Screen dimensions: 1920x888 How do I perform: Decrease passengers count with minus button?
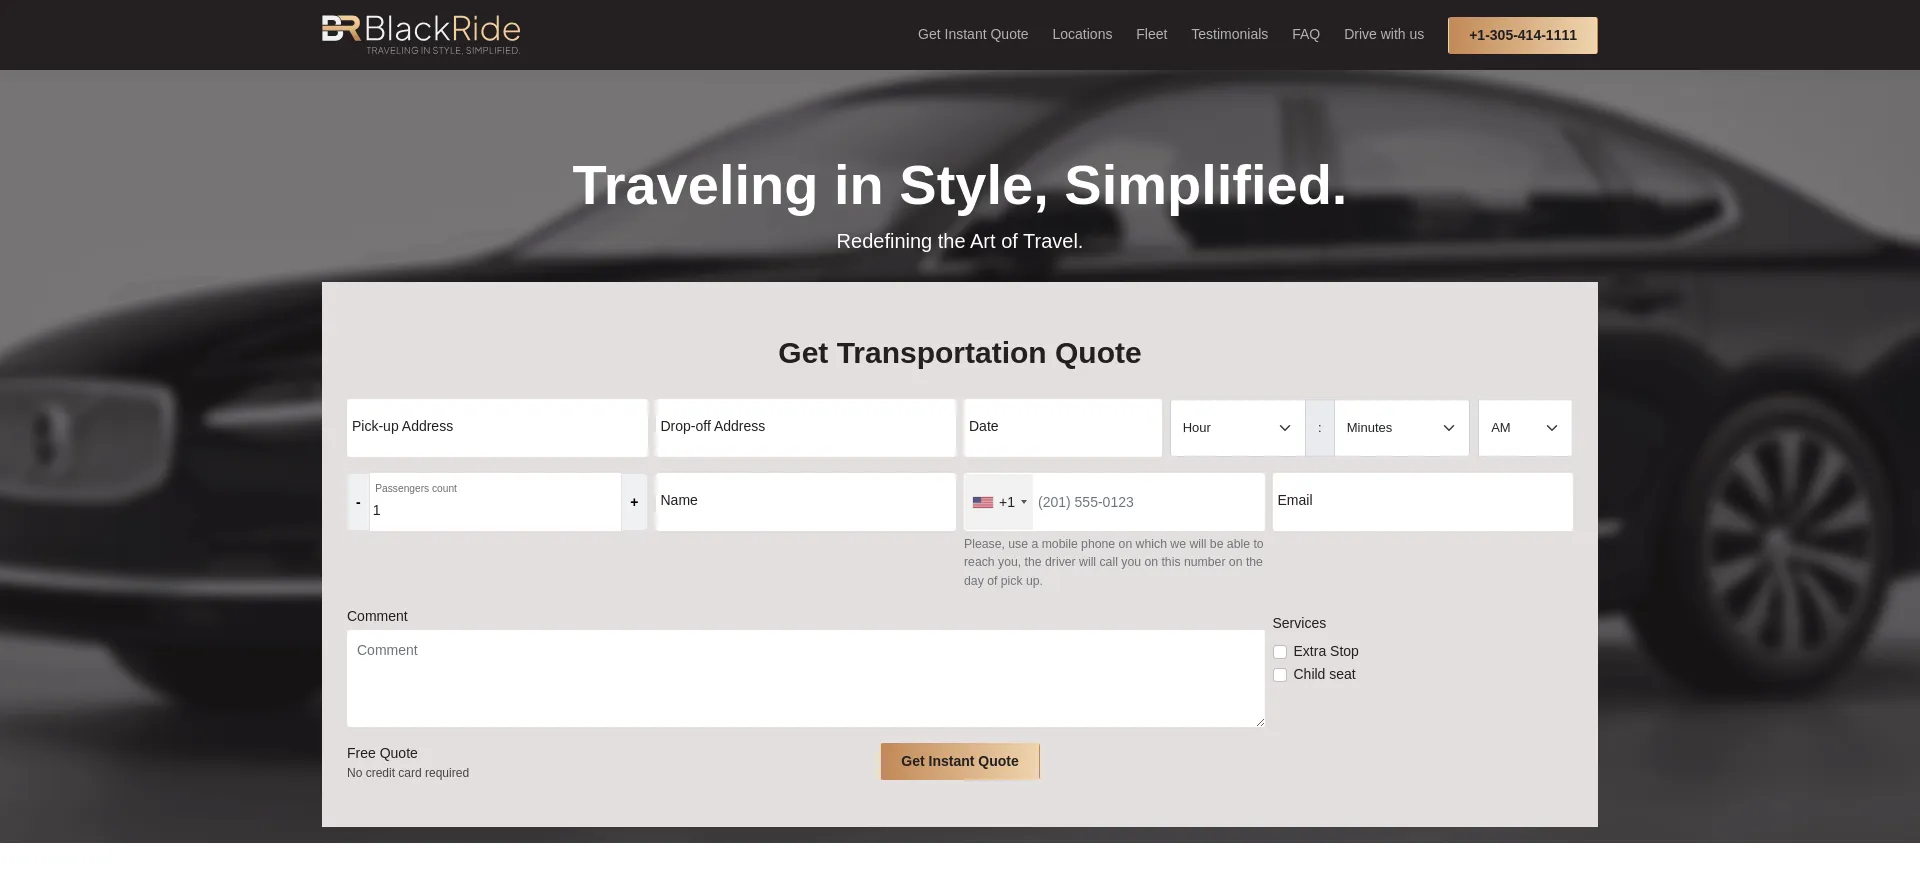358,502
